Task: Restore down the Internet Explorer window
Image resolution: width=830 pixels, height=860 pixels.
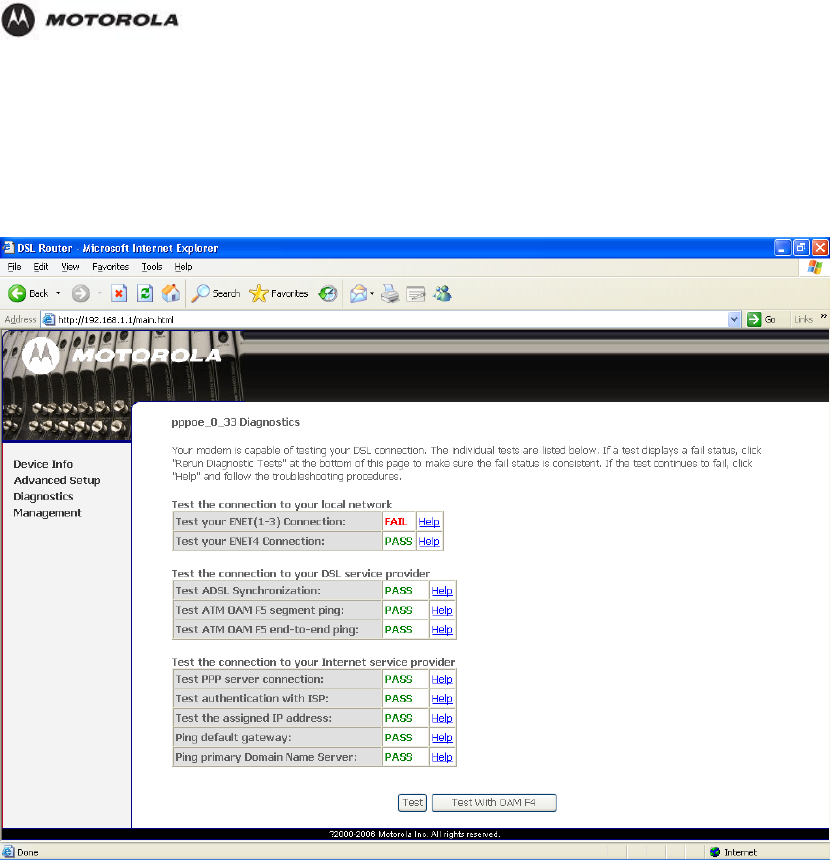Action: (x=801, y=248)
